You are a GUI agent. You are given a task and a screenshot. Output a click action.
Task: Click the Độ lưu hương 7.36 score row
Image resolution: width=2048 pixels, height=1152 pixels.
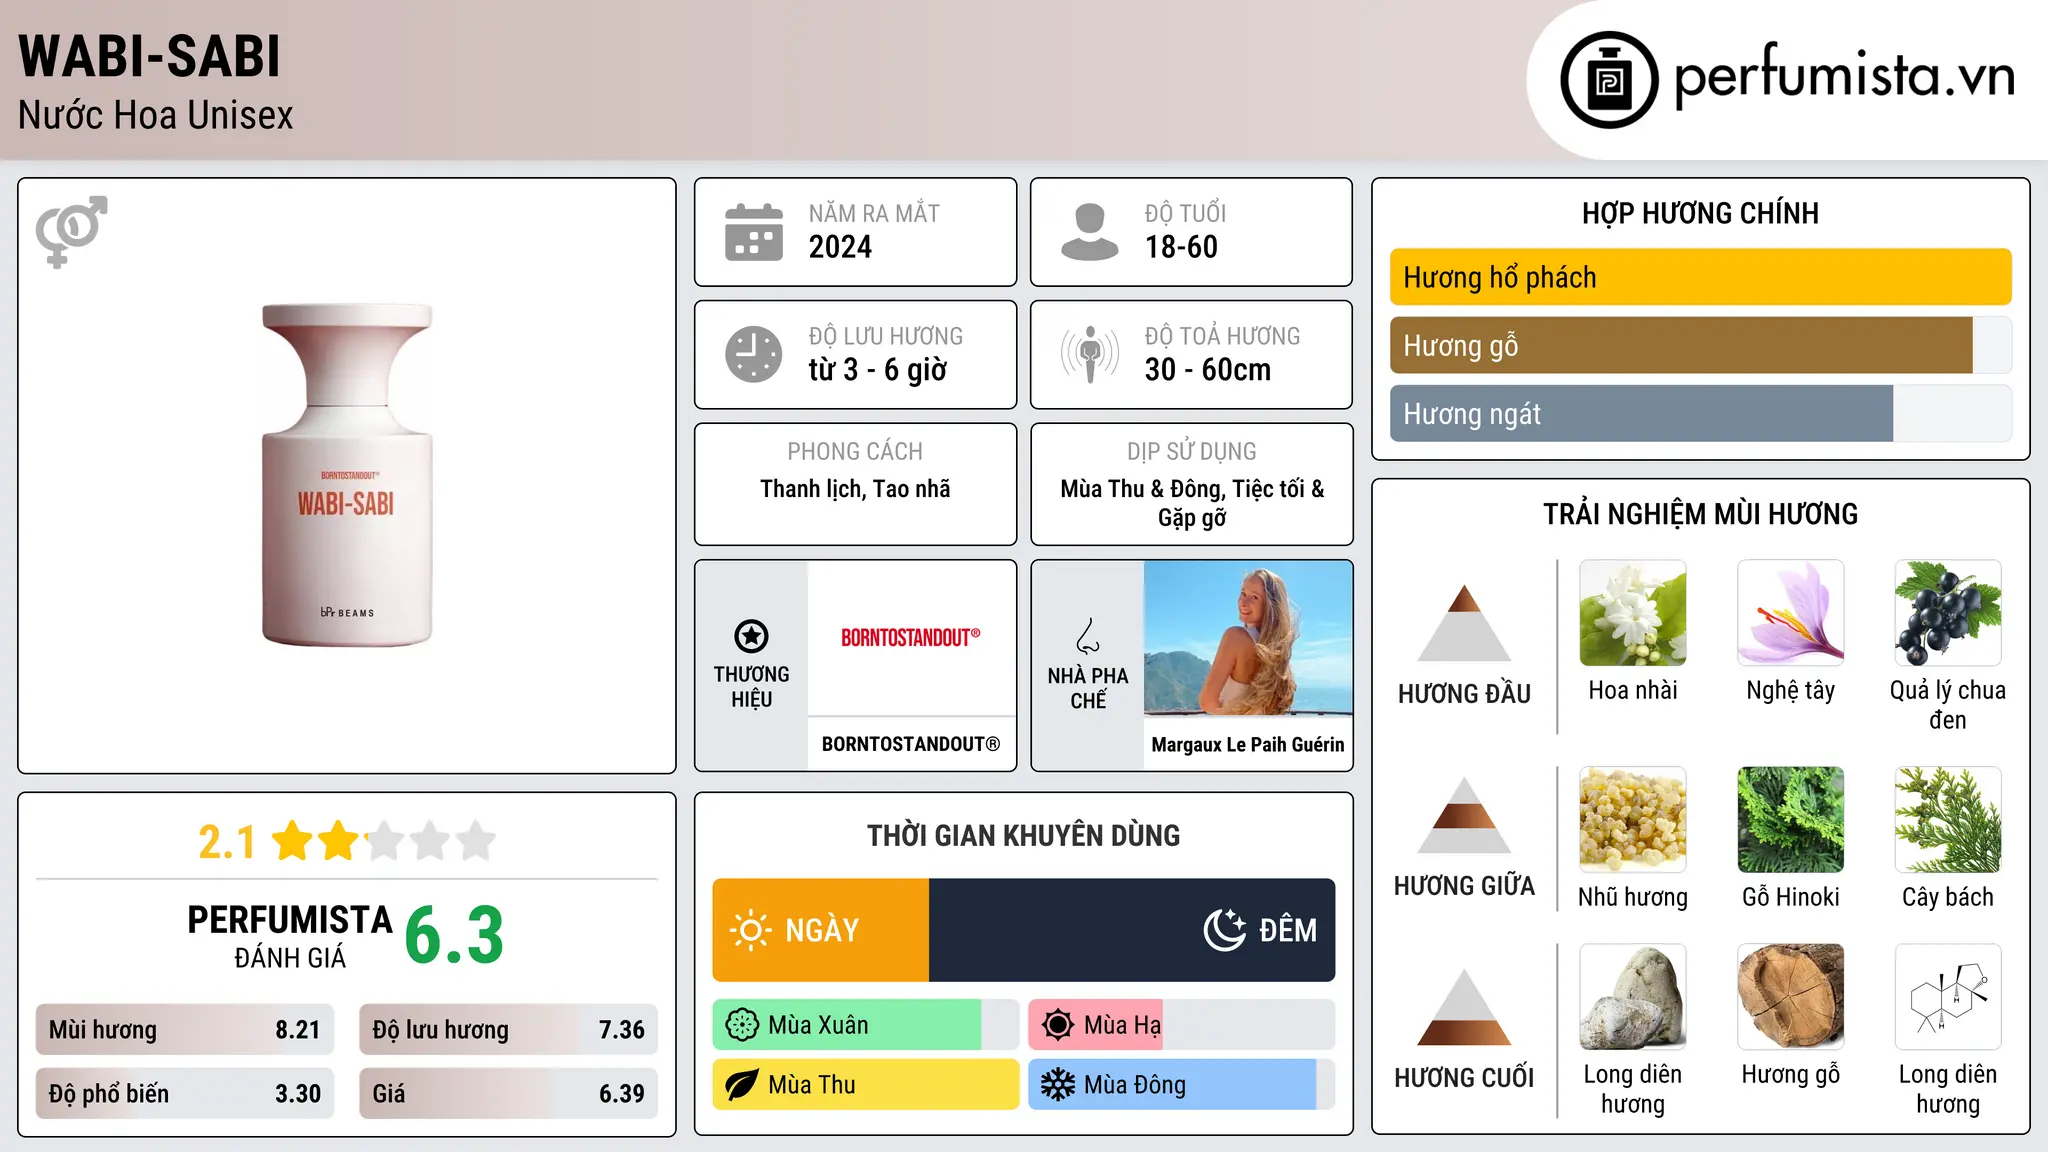(x=508, y=1030)
